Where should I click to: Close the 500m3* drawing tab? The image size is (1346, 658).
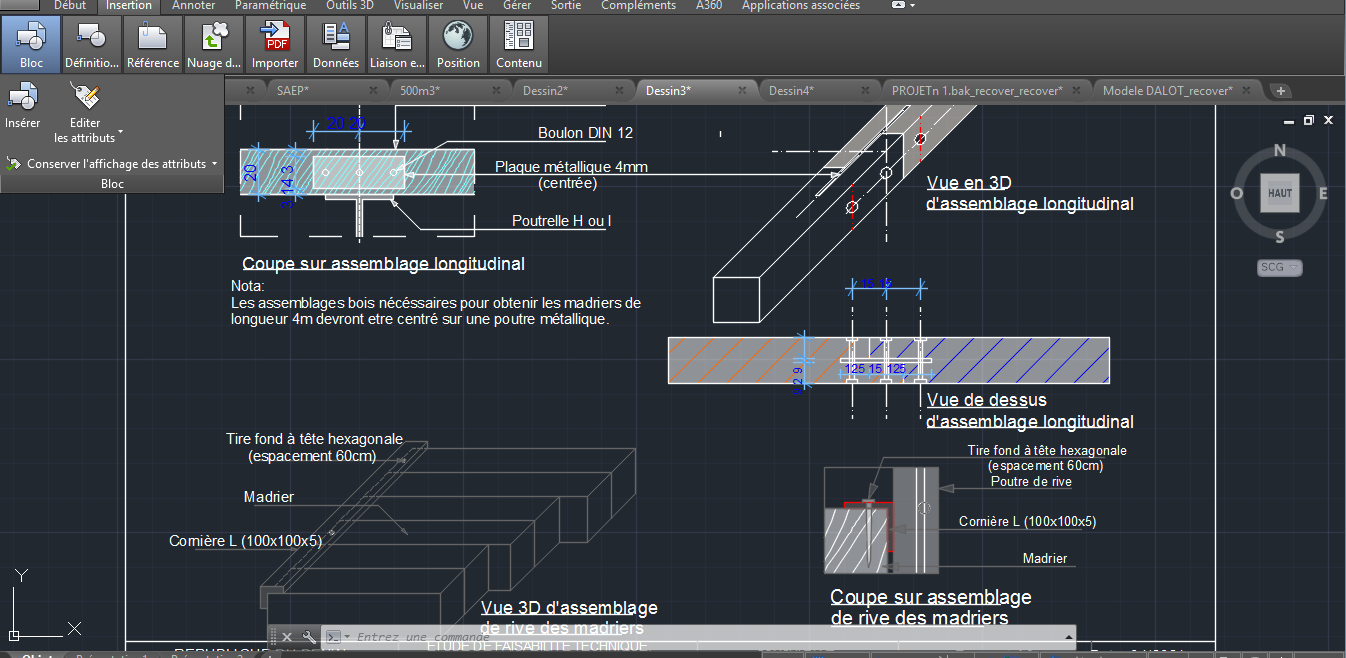496,90
